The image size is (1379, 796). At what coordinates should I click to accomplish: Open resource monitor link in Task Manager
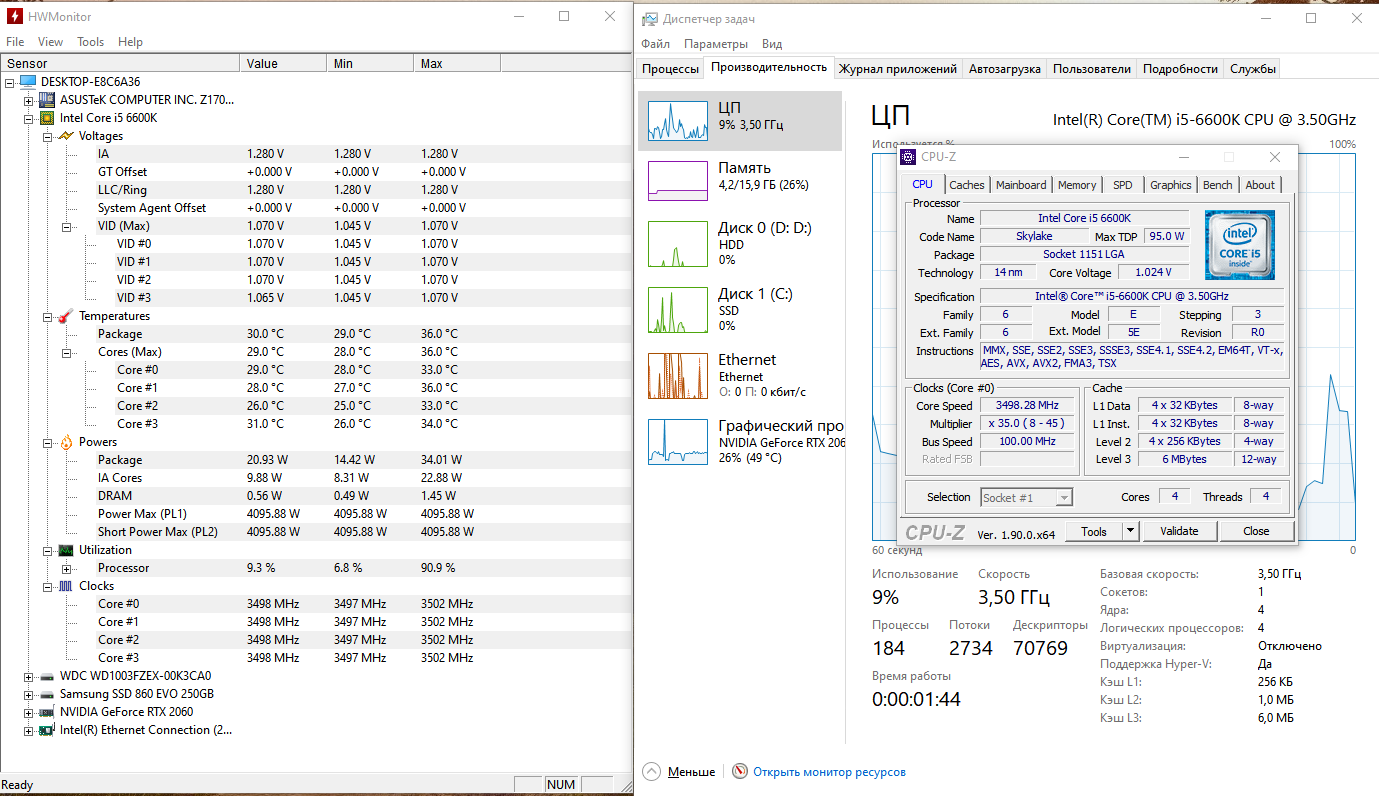(x=829, y=772)
